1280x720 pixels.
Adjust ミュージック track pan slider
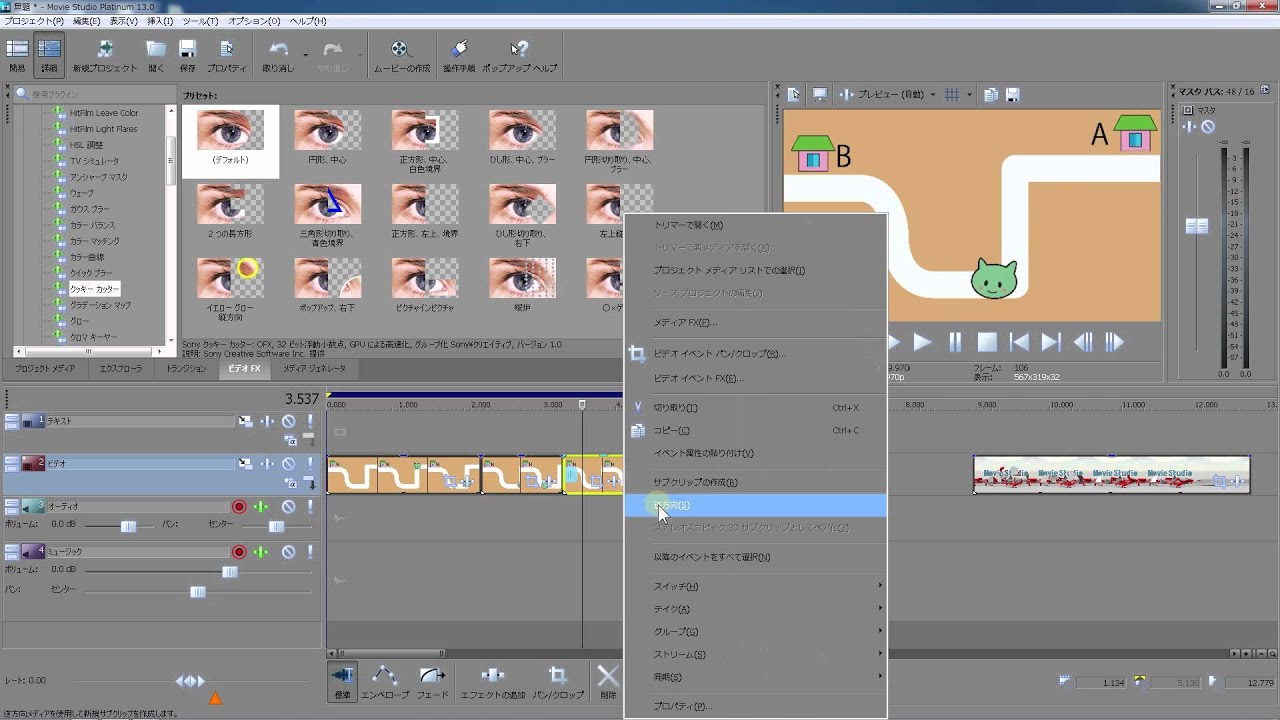coord(197,592)
